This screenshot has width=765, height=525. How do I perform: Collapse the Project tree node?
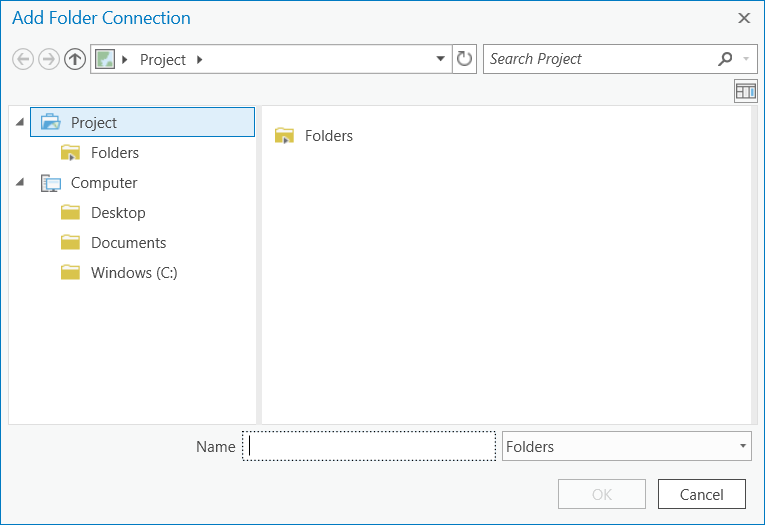[20, 122]
